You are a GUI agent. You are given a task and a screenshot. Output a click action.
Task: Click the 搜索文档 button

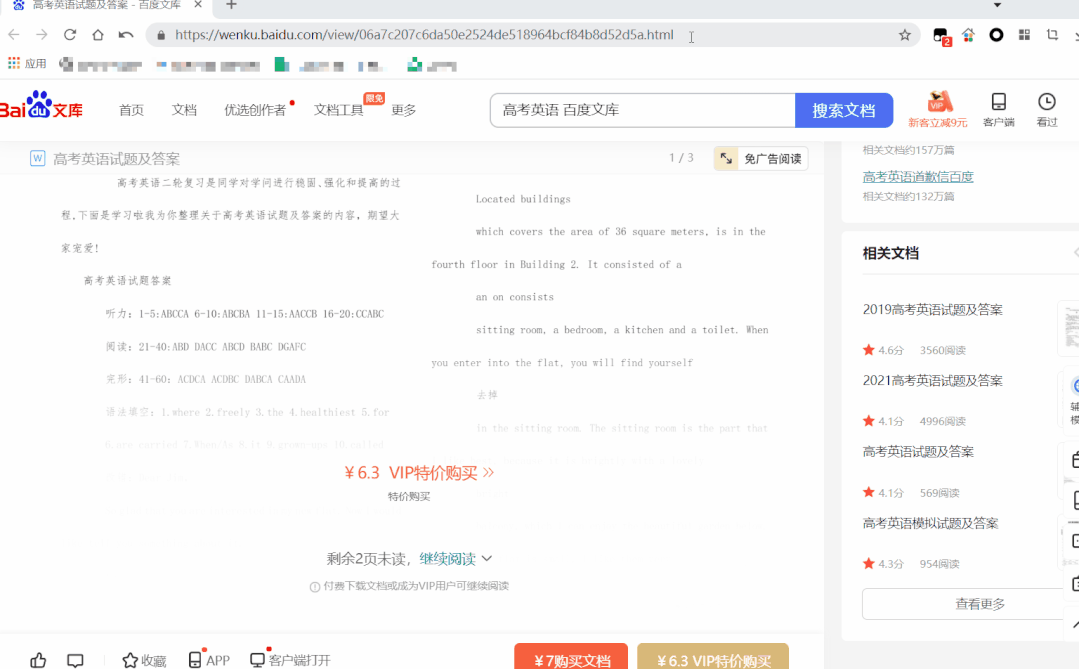(x=844, y=110)
